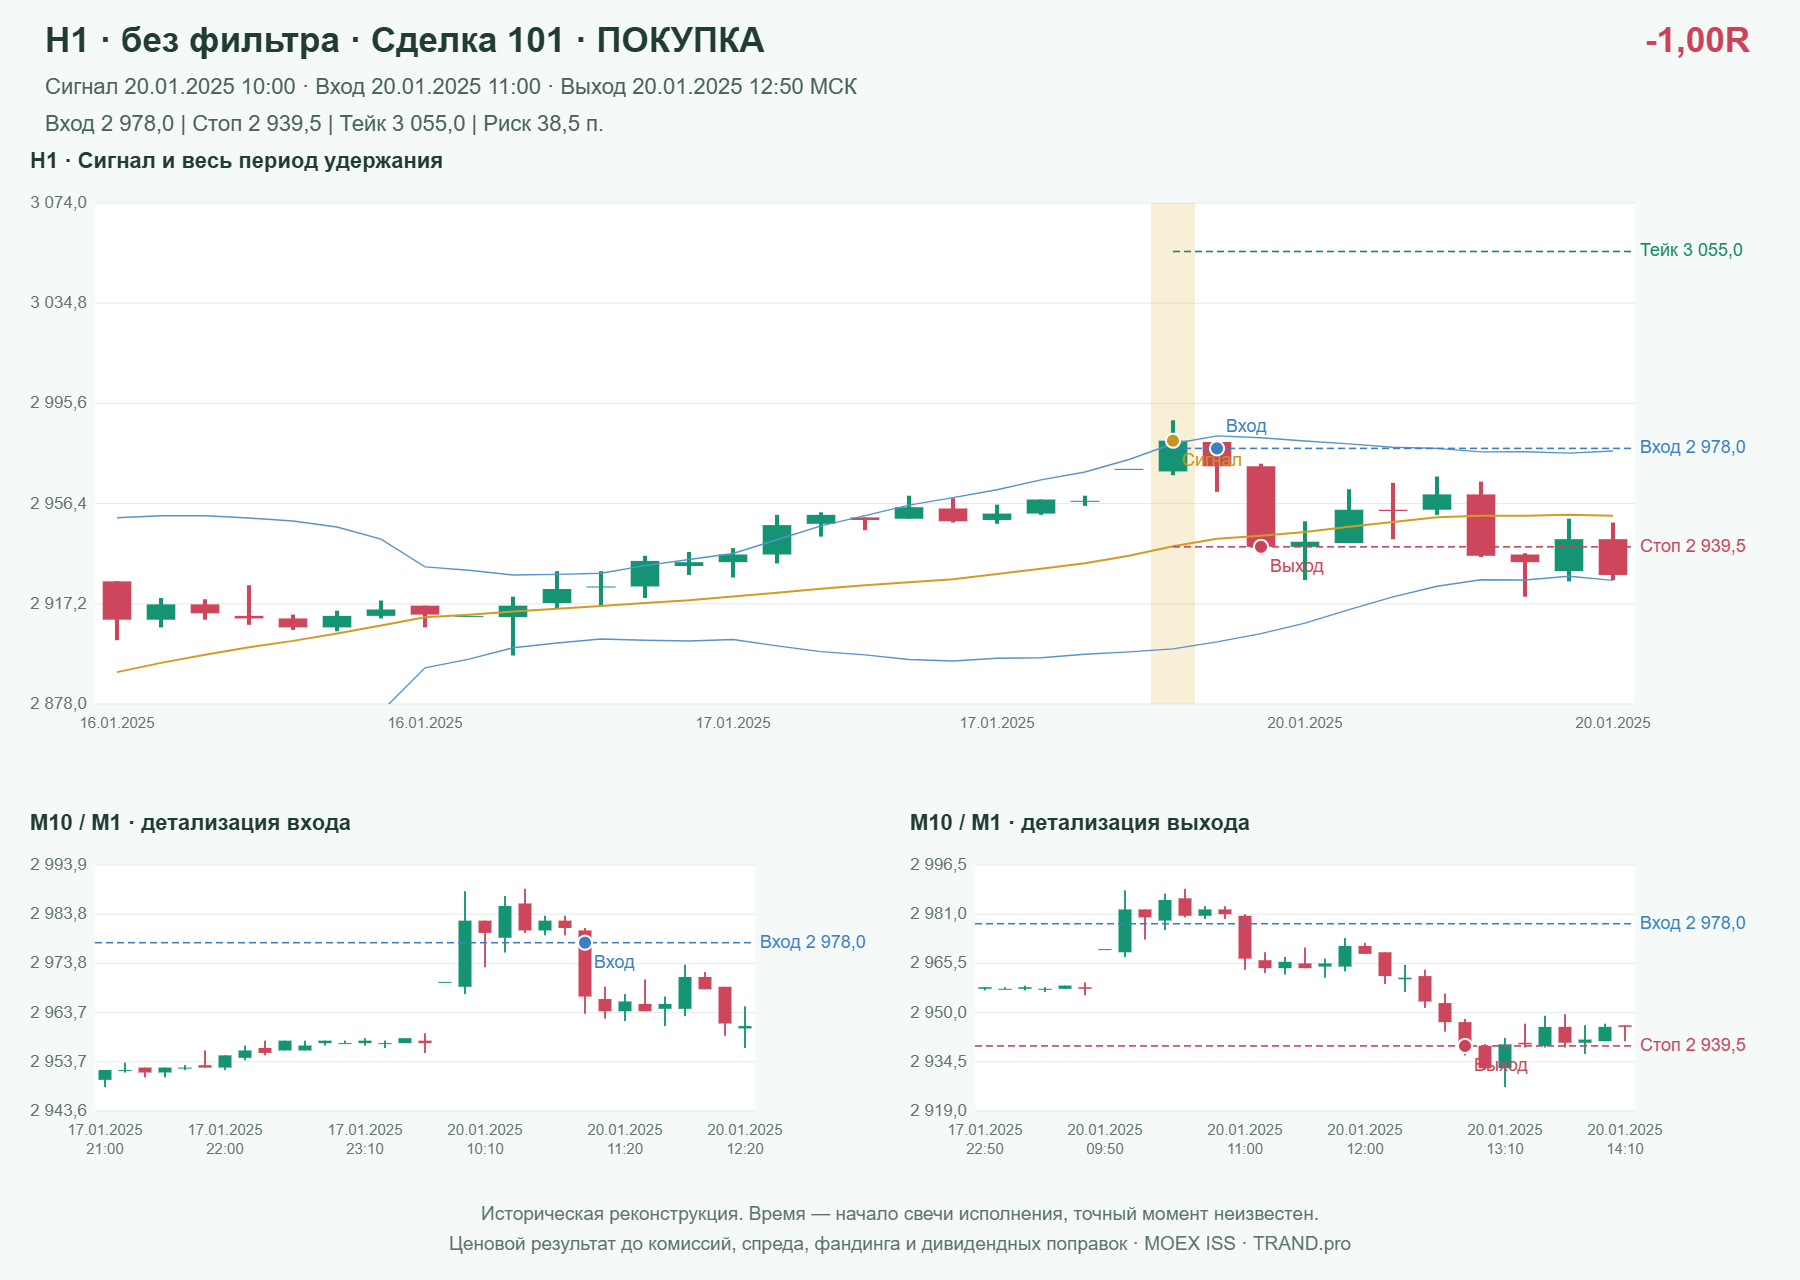
Task: Click heading 'H1 · Сигнал и весь период удержания'
Action: (x=236, y=161)
